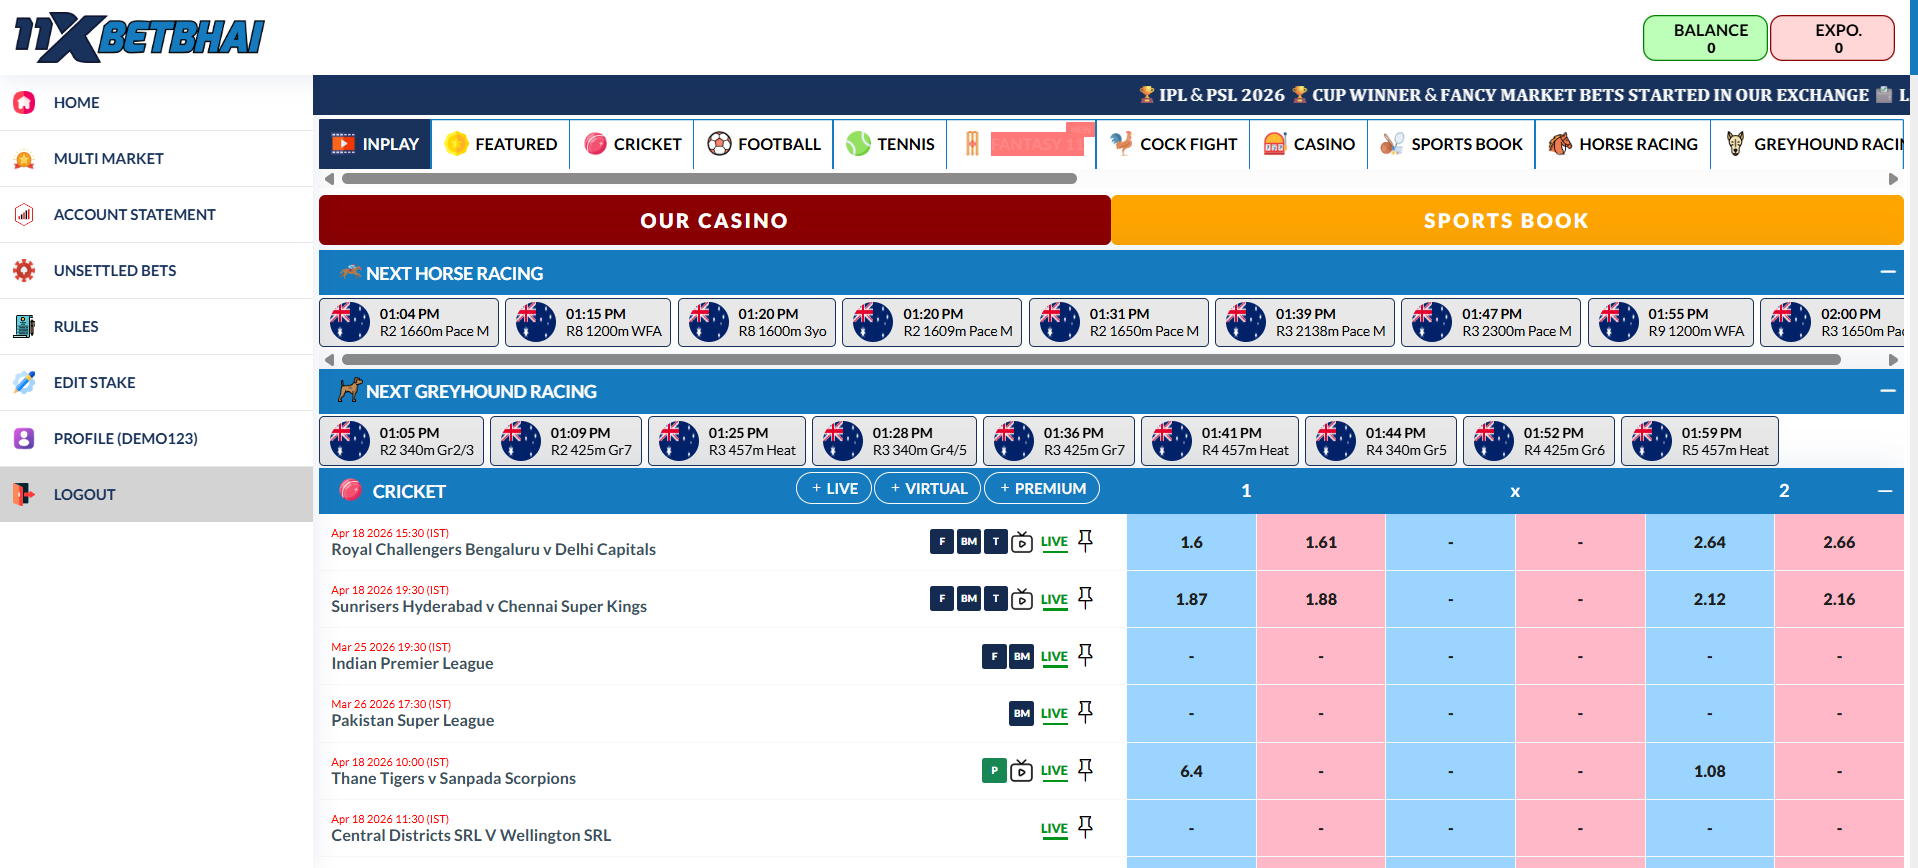
Task: Back Thane Tigers at odds 6.4
Action: coord(1191,771)
